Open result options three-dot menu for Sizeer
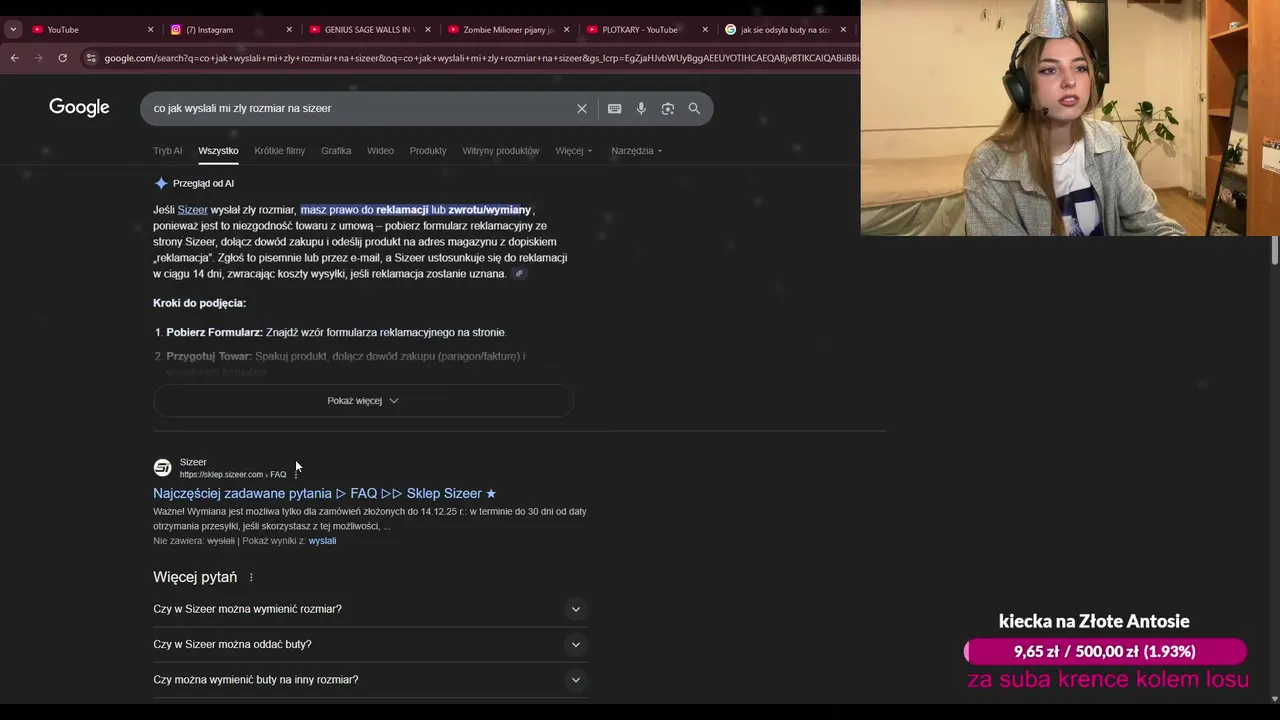 pyautogui.click(x=297, y=474)
